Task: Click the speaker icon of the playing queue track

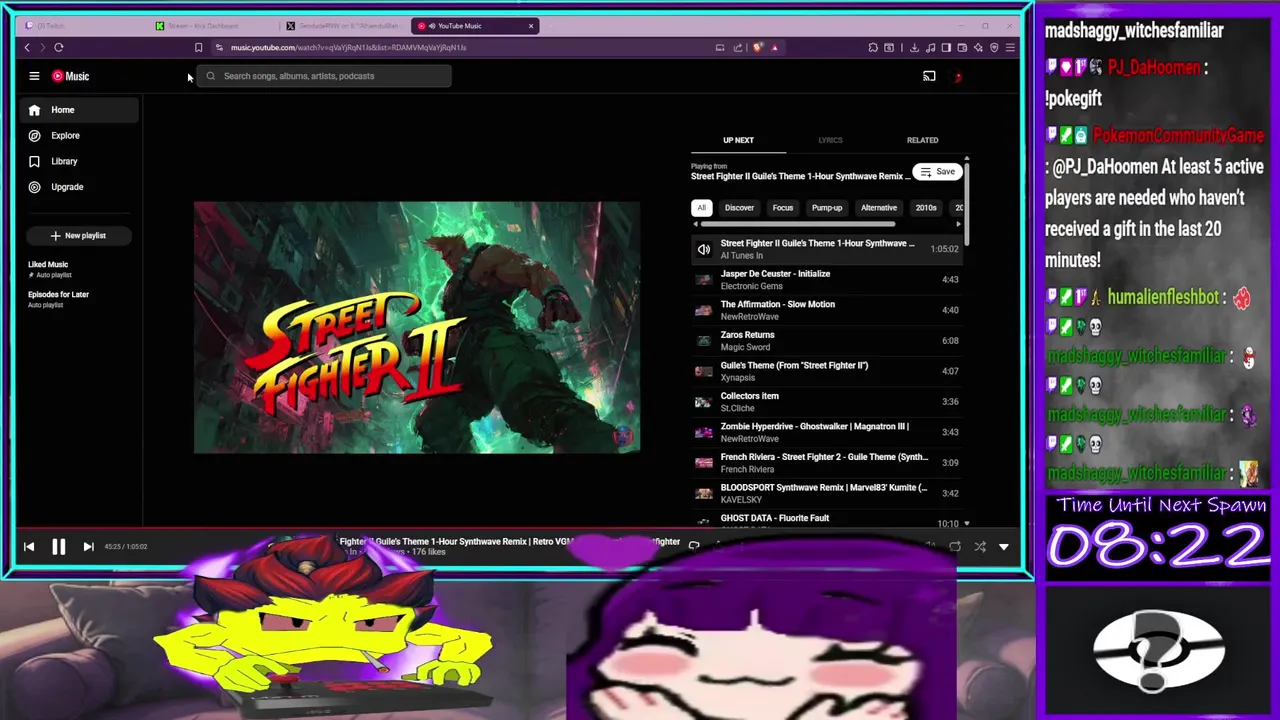Action: click(x=704, y=249)
